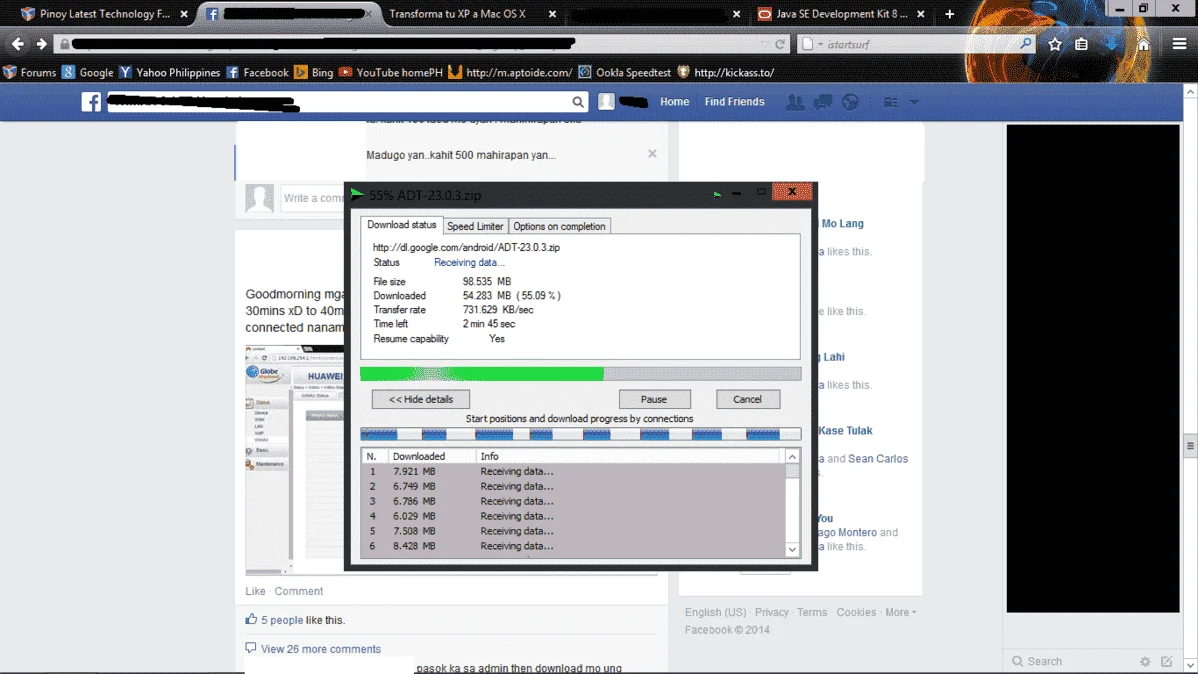Open Facebook friend requests icon
Image resolution: width=1198 pixels, height=674 pixels.
(795, 102)
